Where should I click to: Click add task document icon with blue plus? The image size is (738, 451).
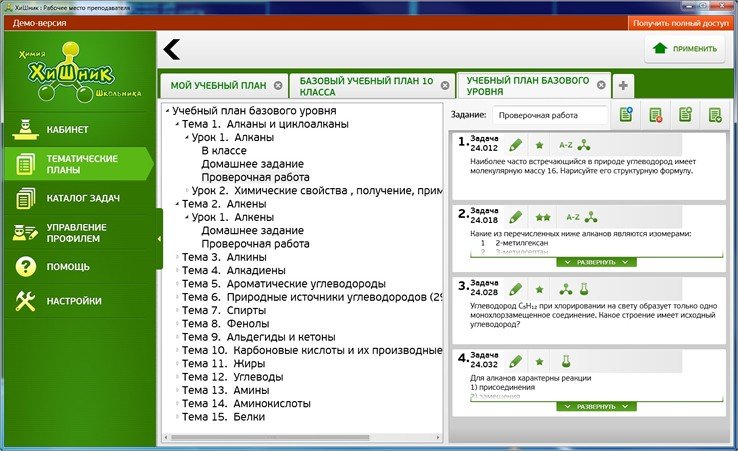pos(626,114)
